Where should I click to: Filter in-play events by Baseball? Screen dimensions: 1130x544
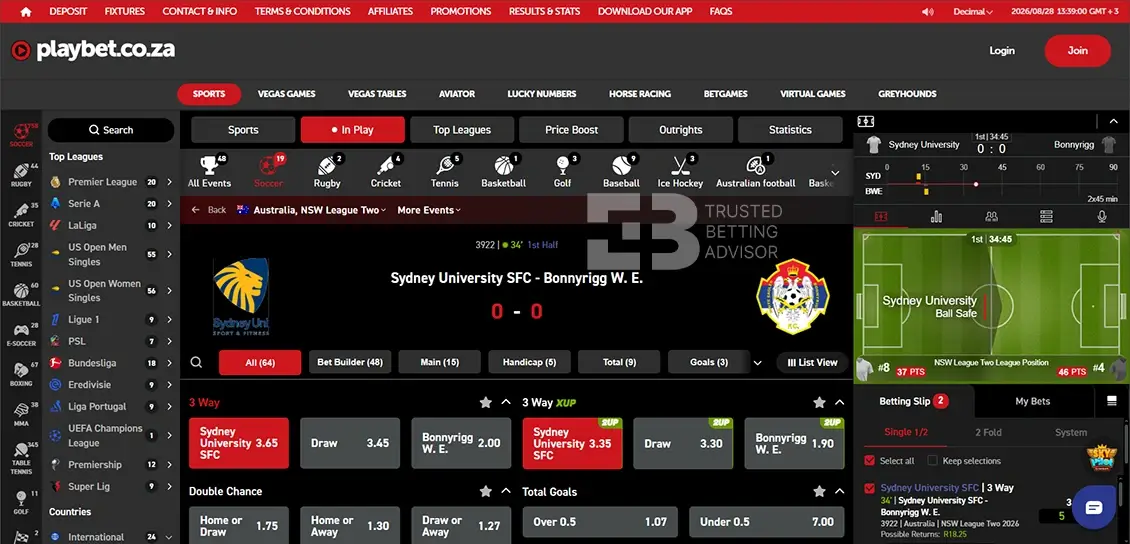click(x=621, y=171)
